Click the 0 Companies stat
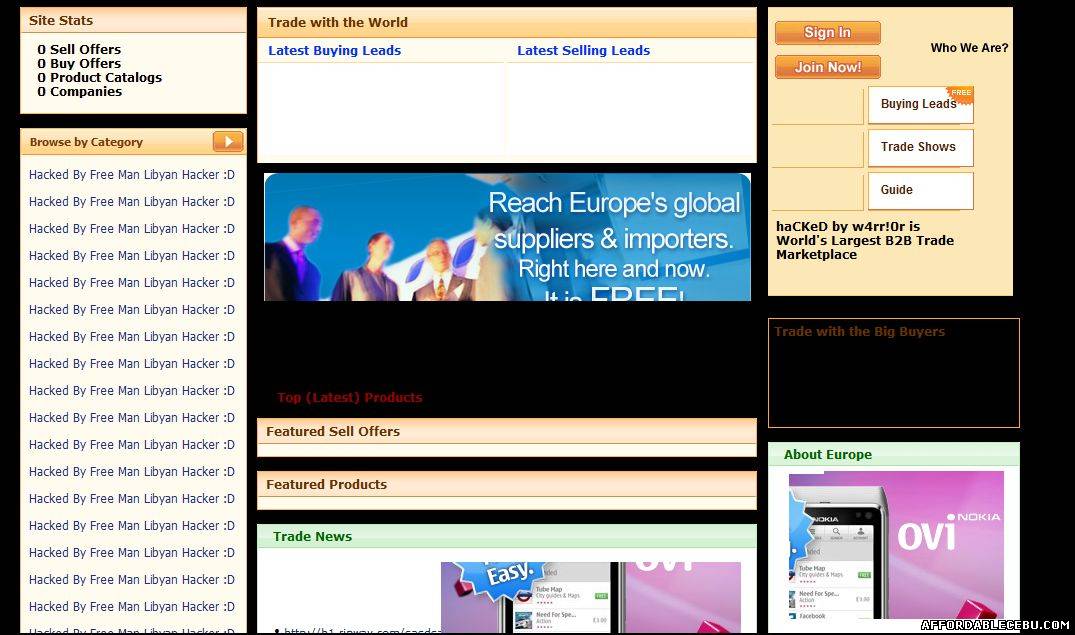This screenshot has height=635, width=1075. coord(80,92)
